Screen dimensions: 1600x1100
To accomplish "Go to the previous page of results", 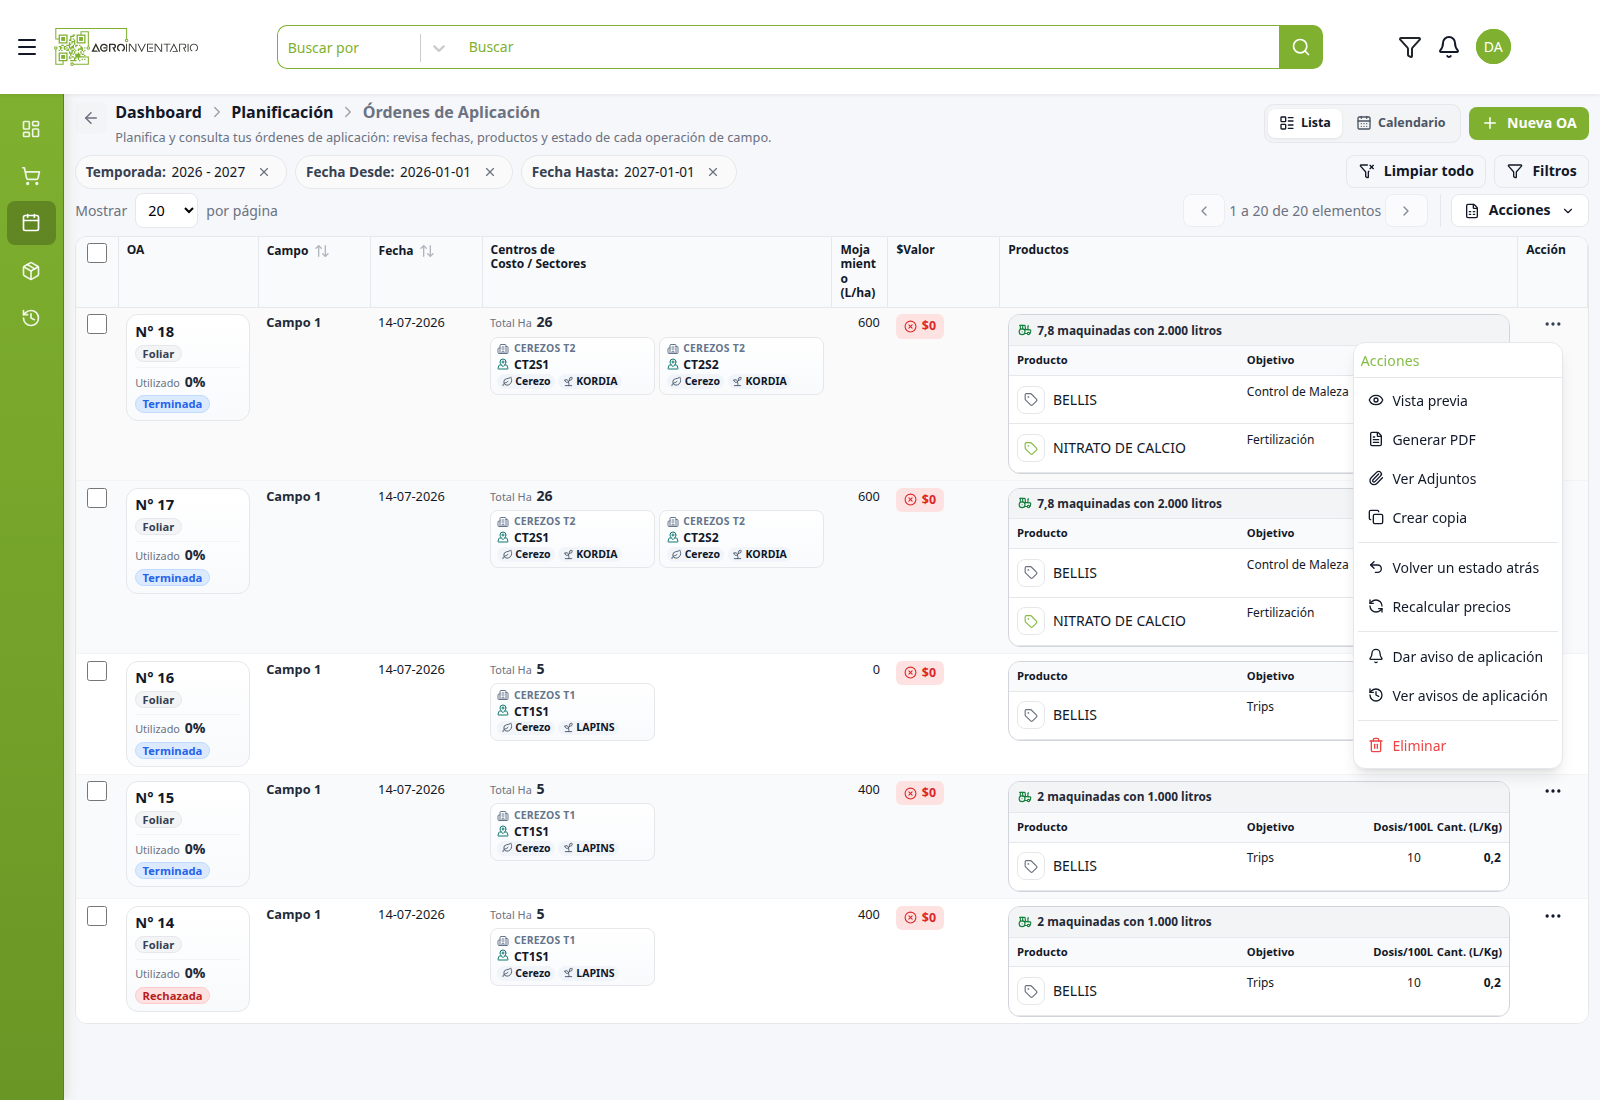I will click(x=1204, y=211).
